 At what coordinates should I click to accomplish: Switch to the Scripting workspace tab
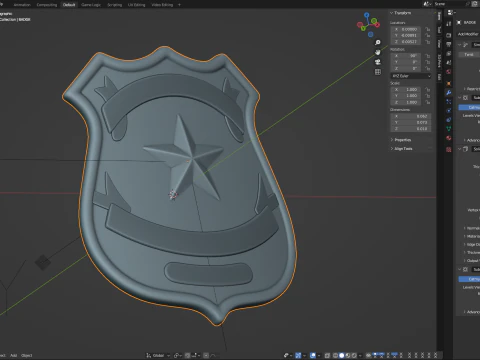[x=114, y=5]
